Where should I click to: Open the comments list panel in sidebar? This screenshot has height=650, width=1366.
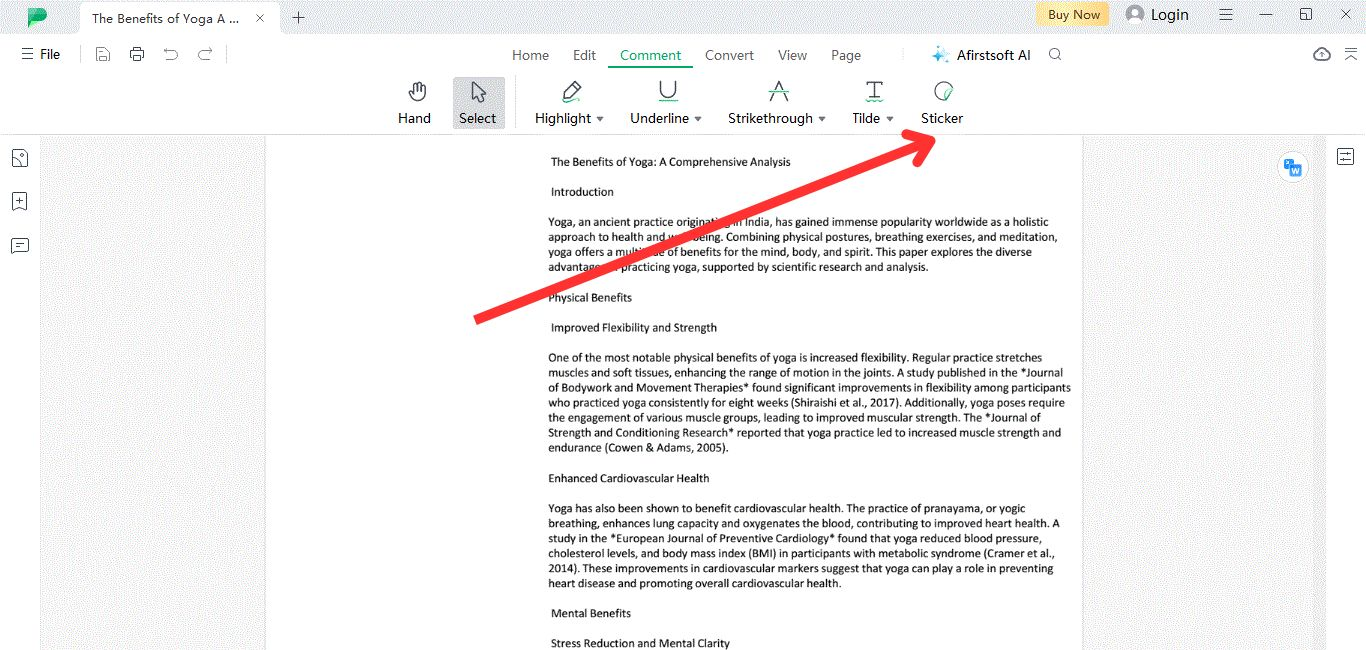point(19,245)
